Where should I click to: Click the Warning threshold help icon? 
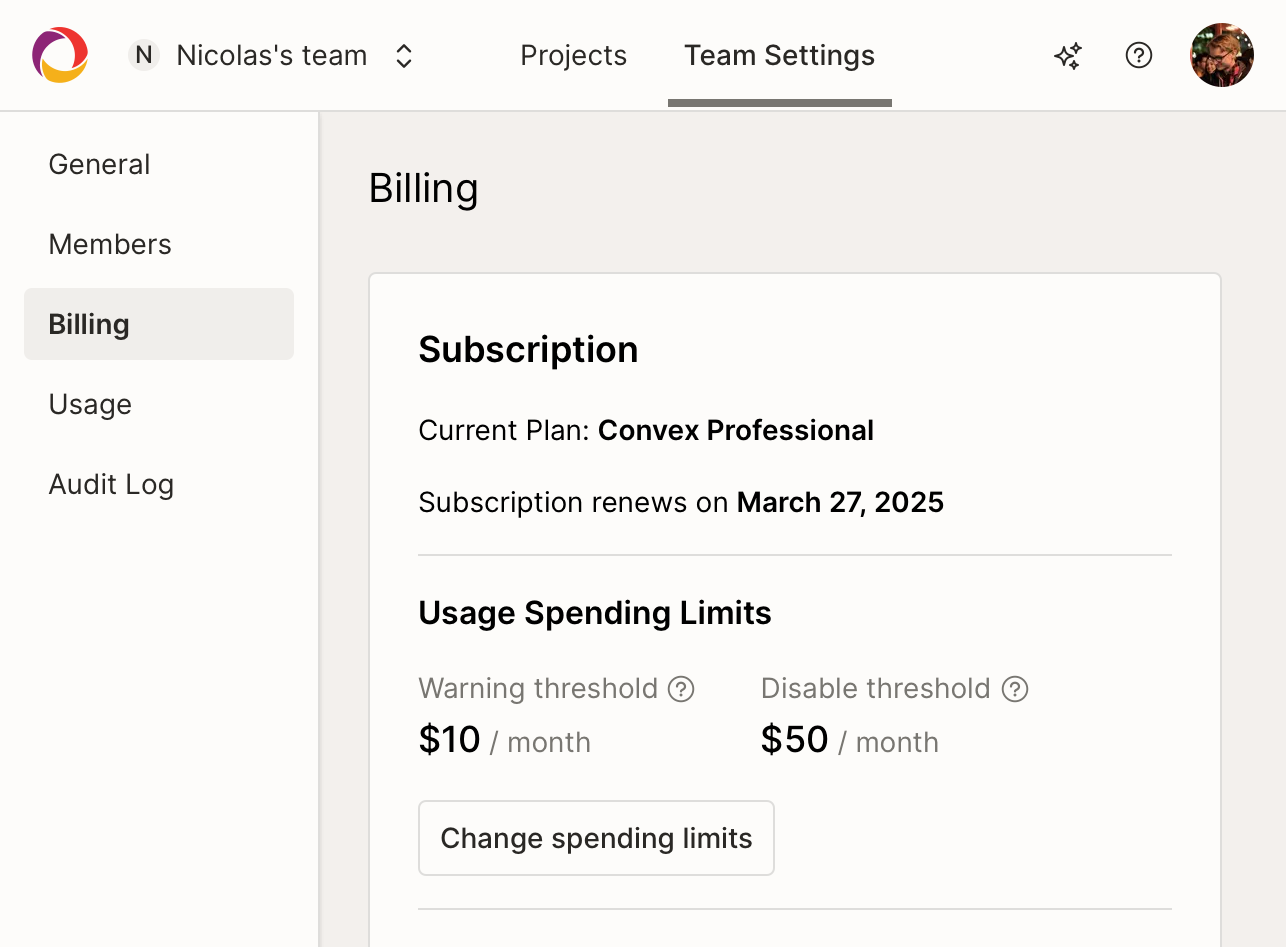click(x=681, y=689)
